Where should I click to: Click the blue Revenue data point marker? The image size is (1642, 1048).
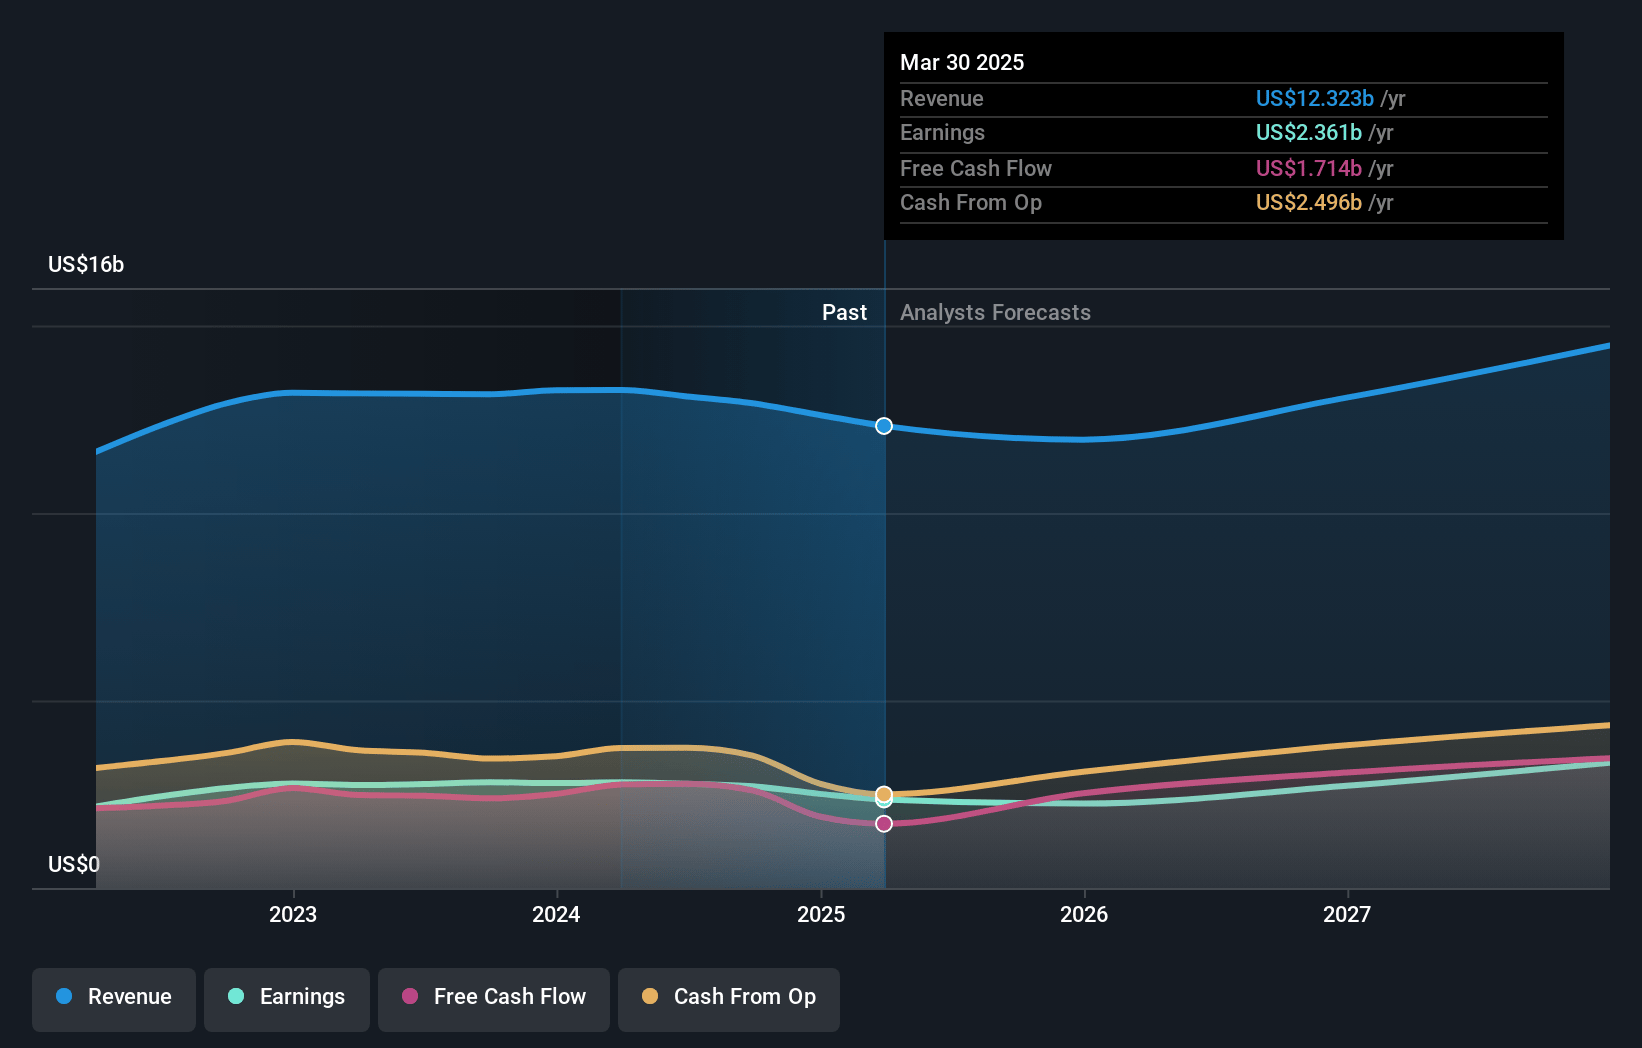(884, 426)
